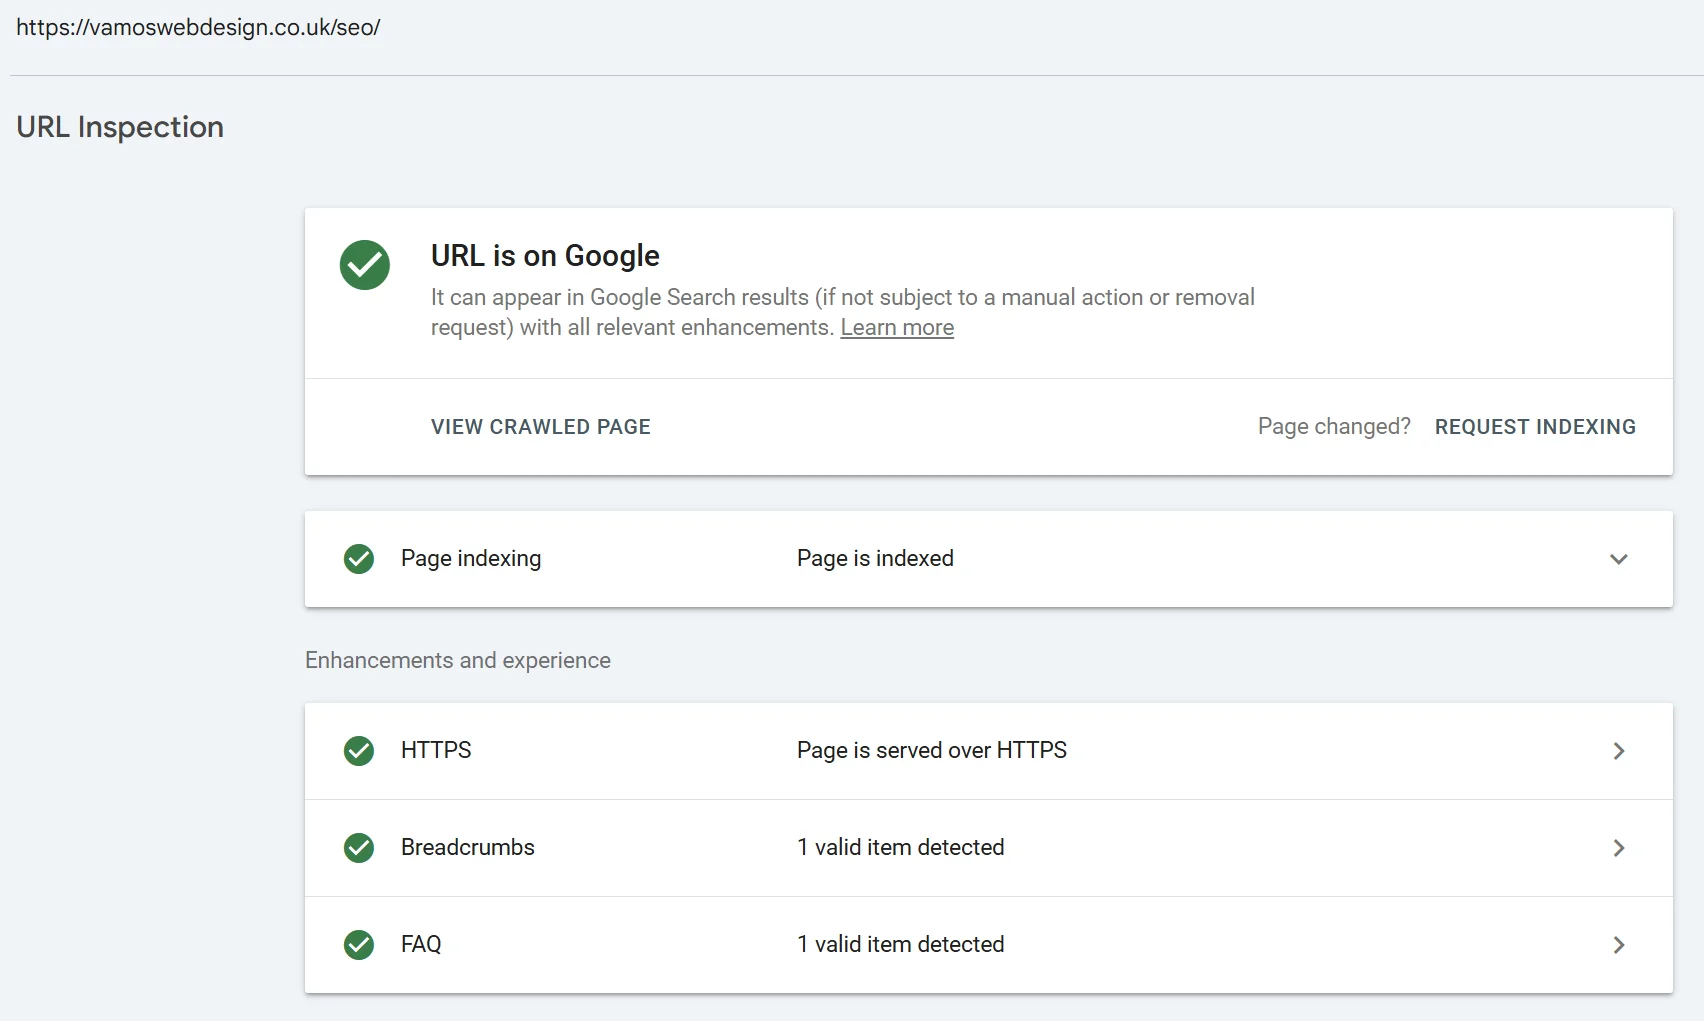Click the green check icon next to Breadcrumbs

pyautogui.click(x=359, y=848)
